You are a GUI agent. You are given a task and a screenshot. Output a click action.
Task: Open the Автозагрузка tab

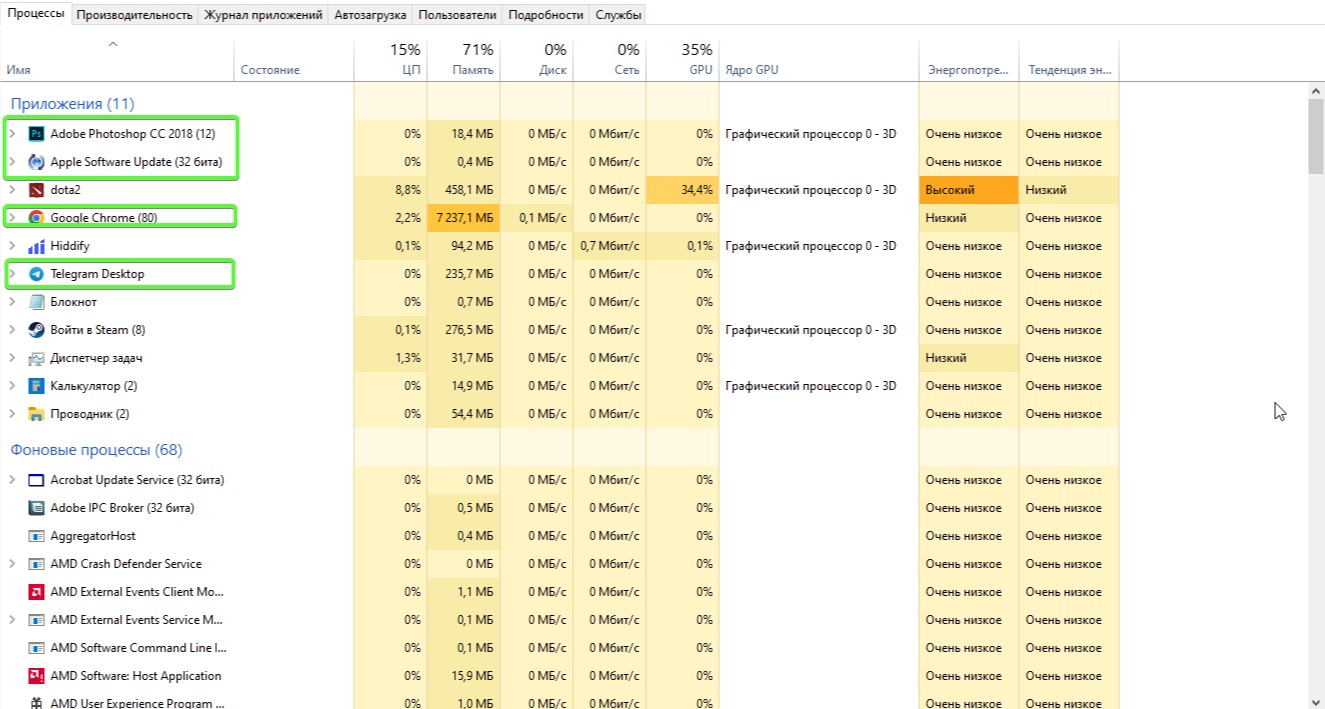pyautogui.click(x=370, y=15)
